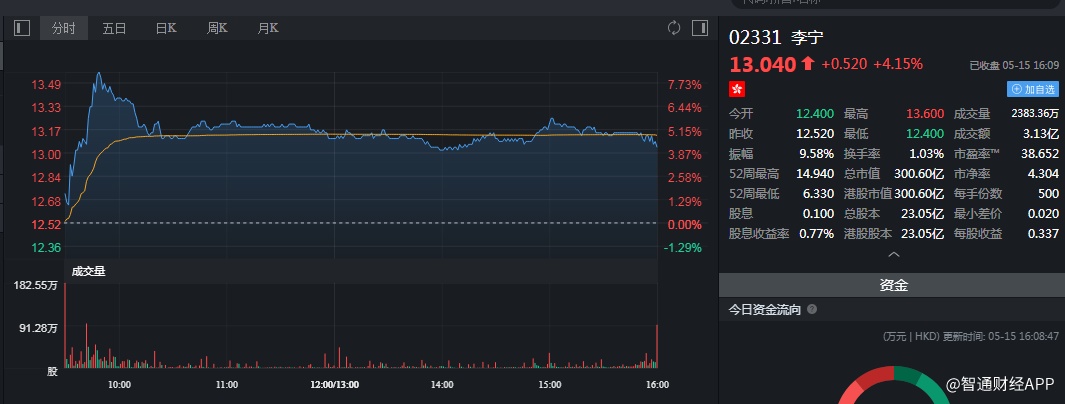Open the 五日 five-day chart tab
Viewport: 1065px width, 404px height.
coord(114,28)
